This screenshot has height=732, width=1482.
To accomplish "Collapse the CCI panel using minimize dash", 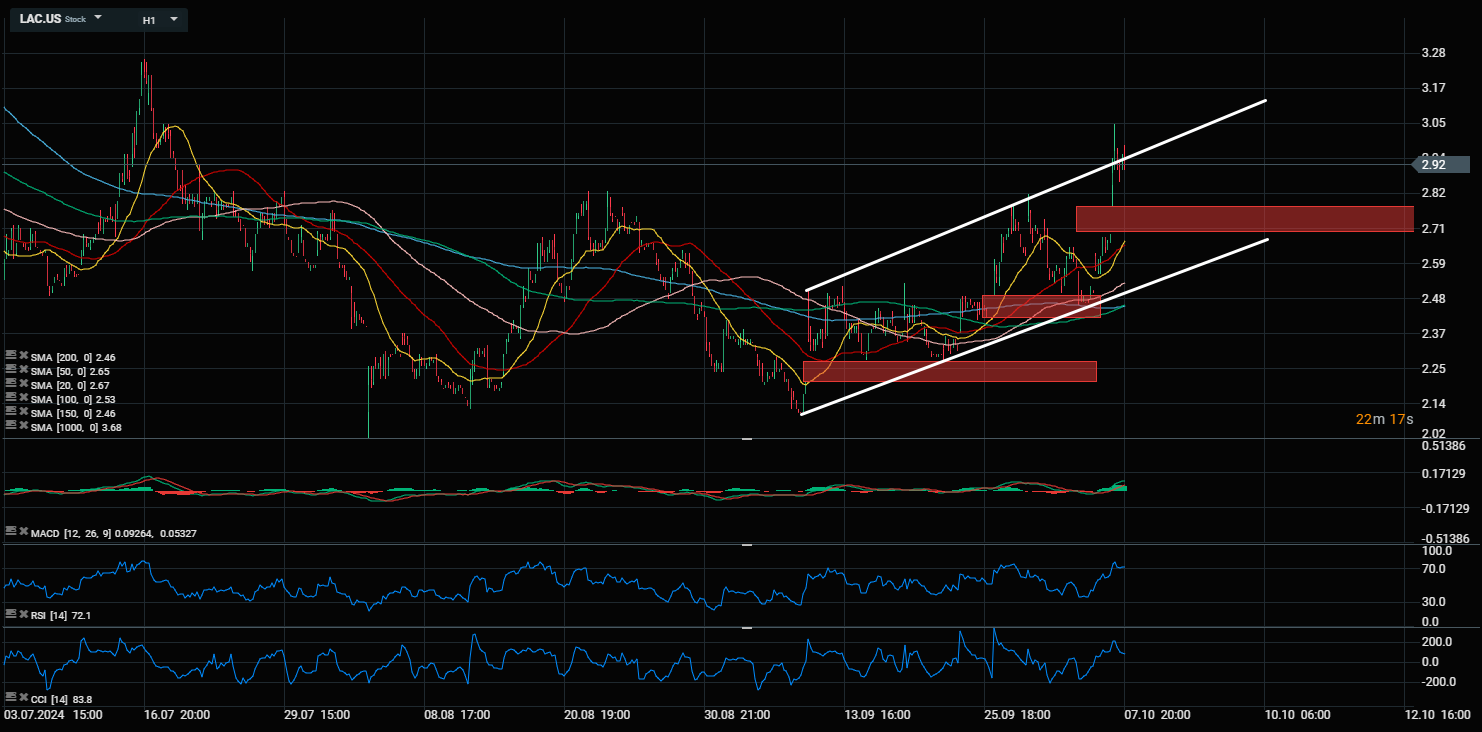I will click(746, 628).
